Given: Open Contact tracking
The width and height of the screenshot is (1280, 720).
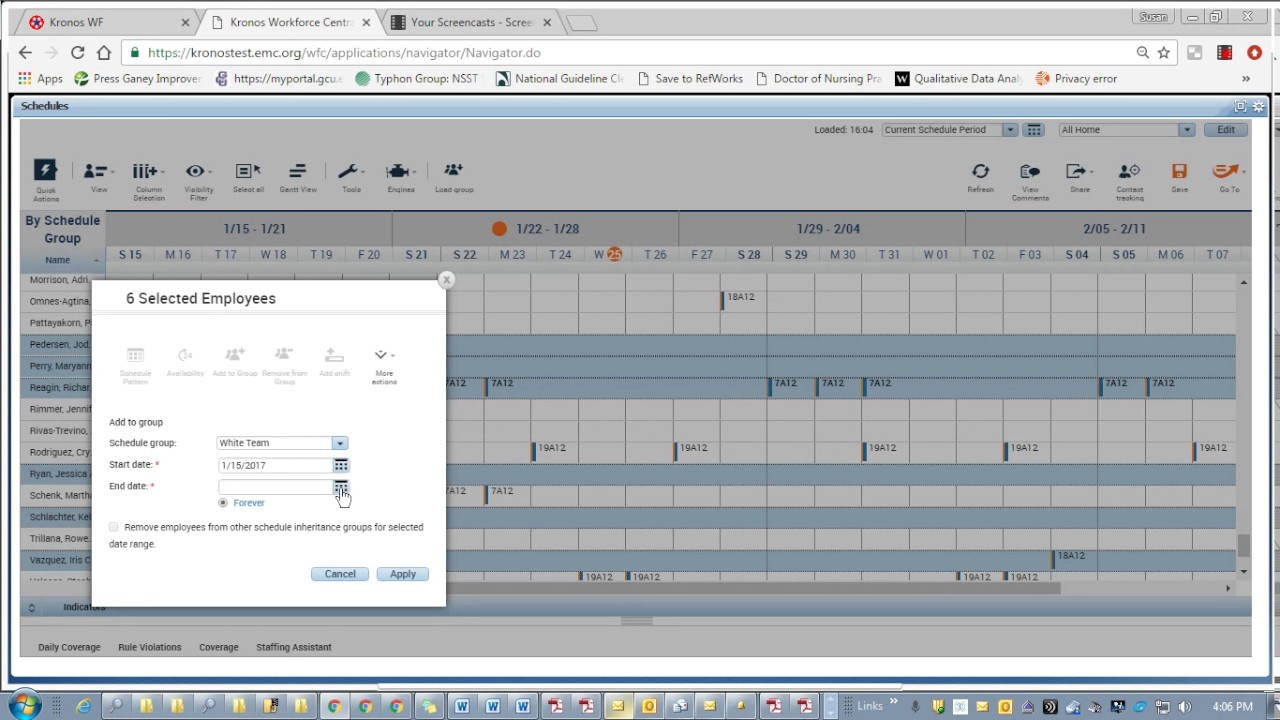Looking at the screenshot, I should pos(1129,172).
